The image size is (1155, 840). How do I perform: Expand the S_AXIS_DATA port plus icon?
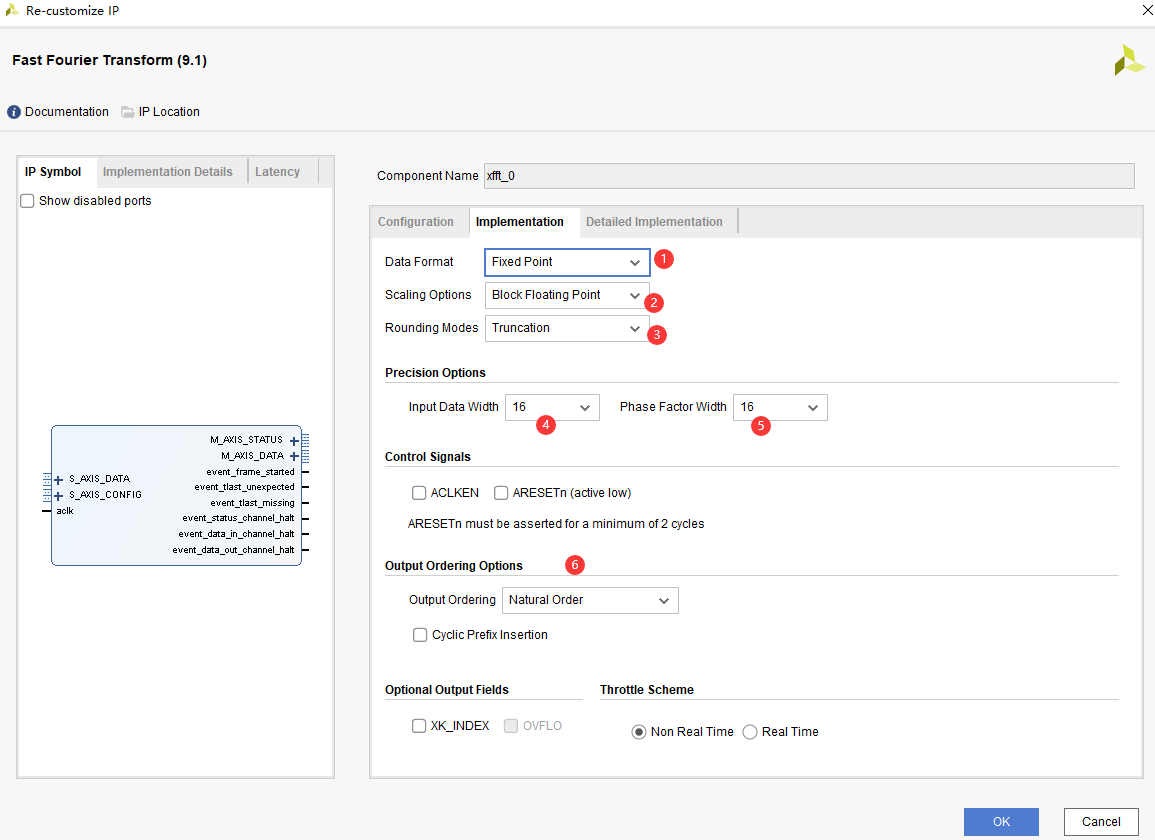tap(59, 480)
